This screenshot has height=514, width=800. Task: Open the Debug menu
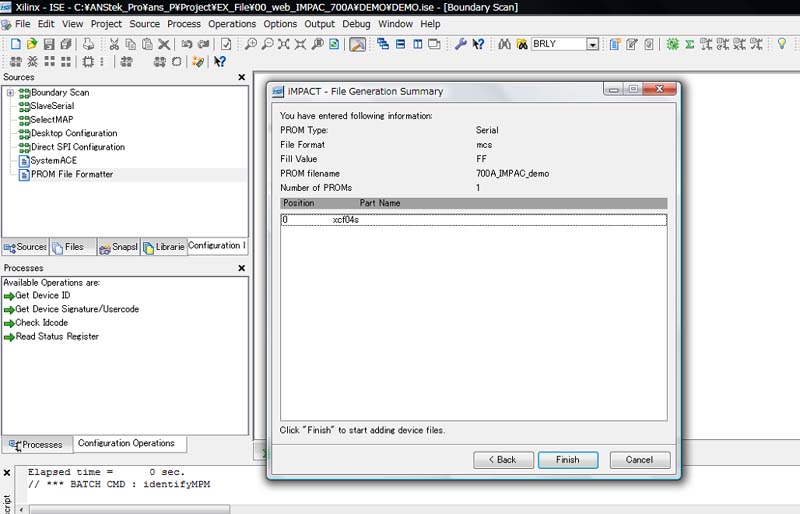[x=356, y=24]
